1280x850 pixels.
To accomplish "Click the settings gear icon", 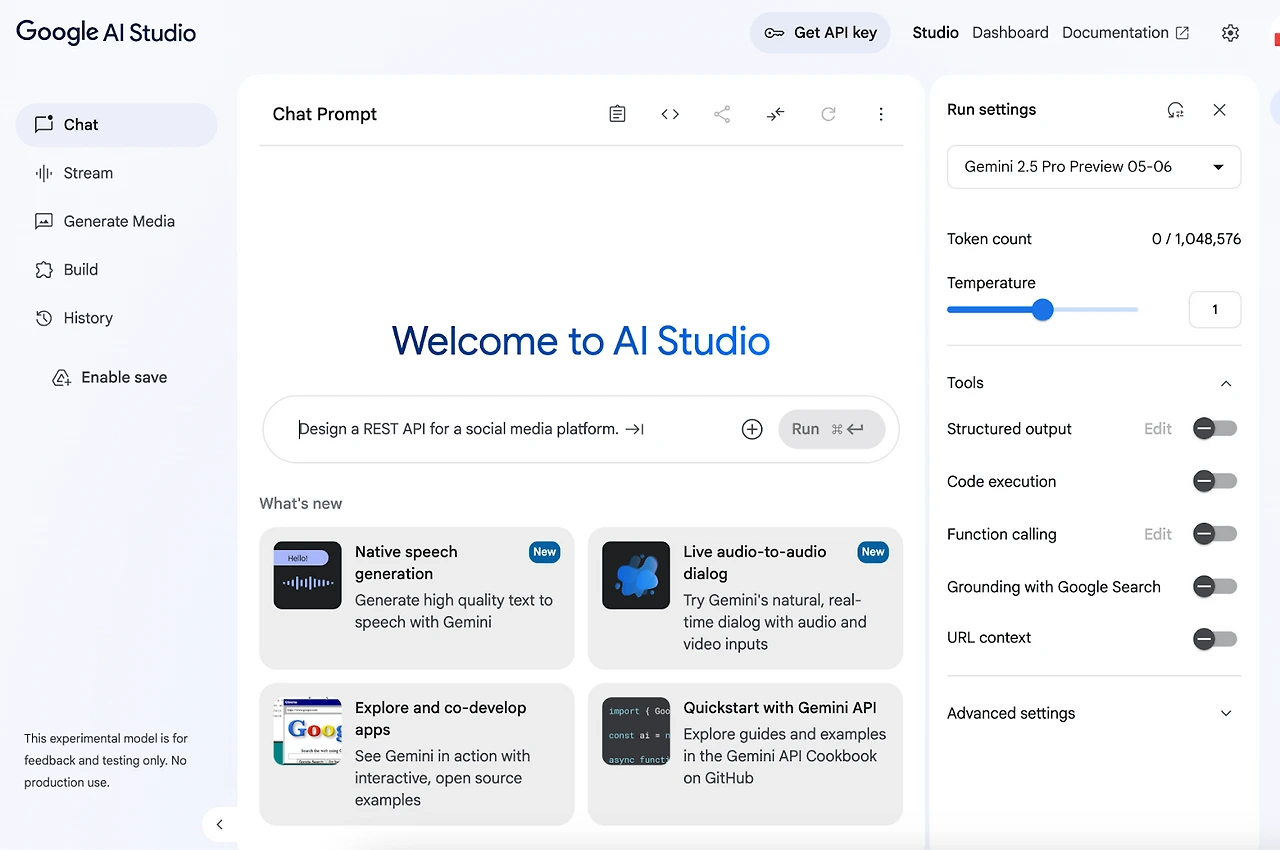I will click(x=1231, y=33).
